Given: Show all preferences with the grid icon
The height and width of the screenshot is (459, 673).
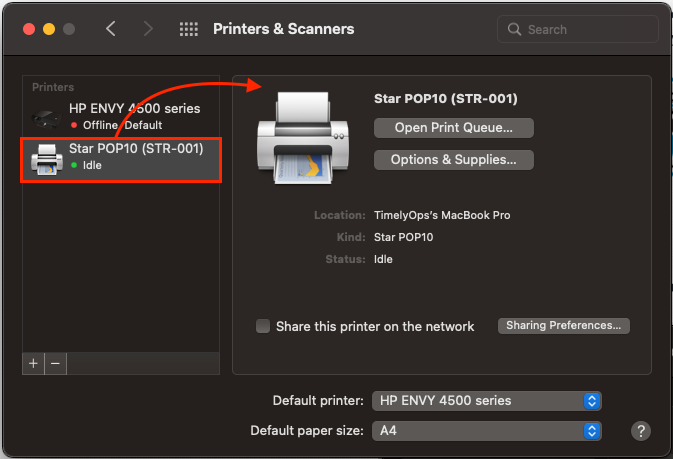Looking at the screenshot, I should point(188,29).
